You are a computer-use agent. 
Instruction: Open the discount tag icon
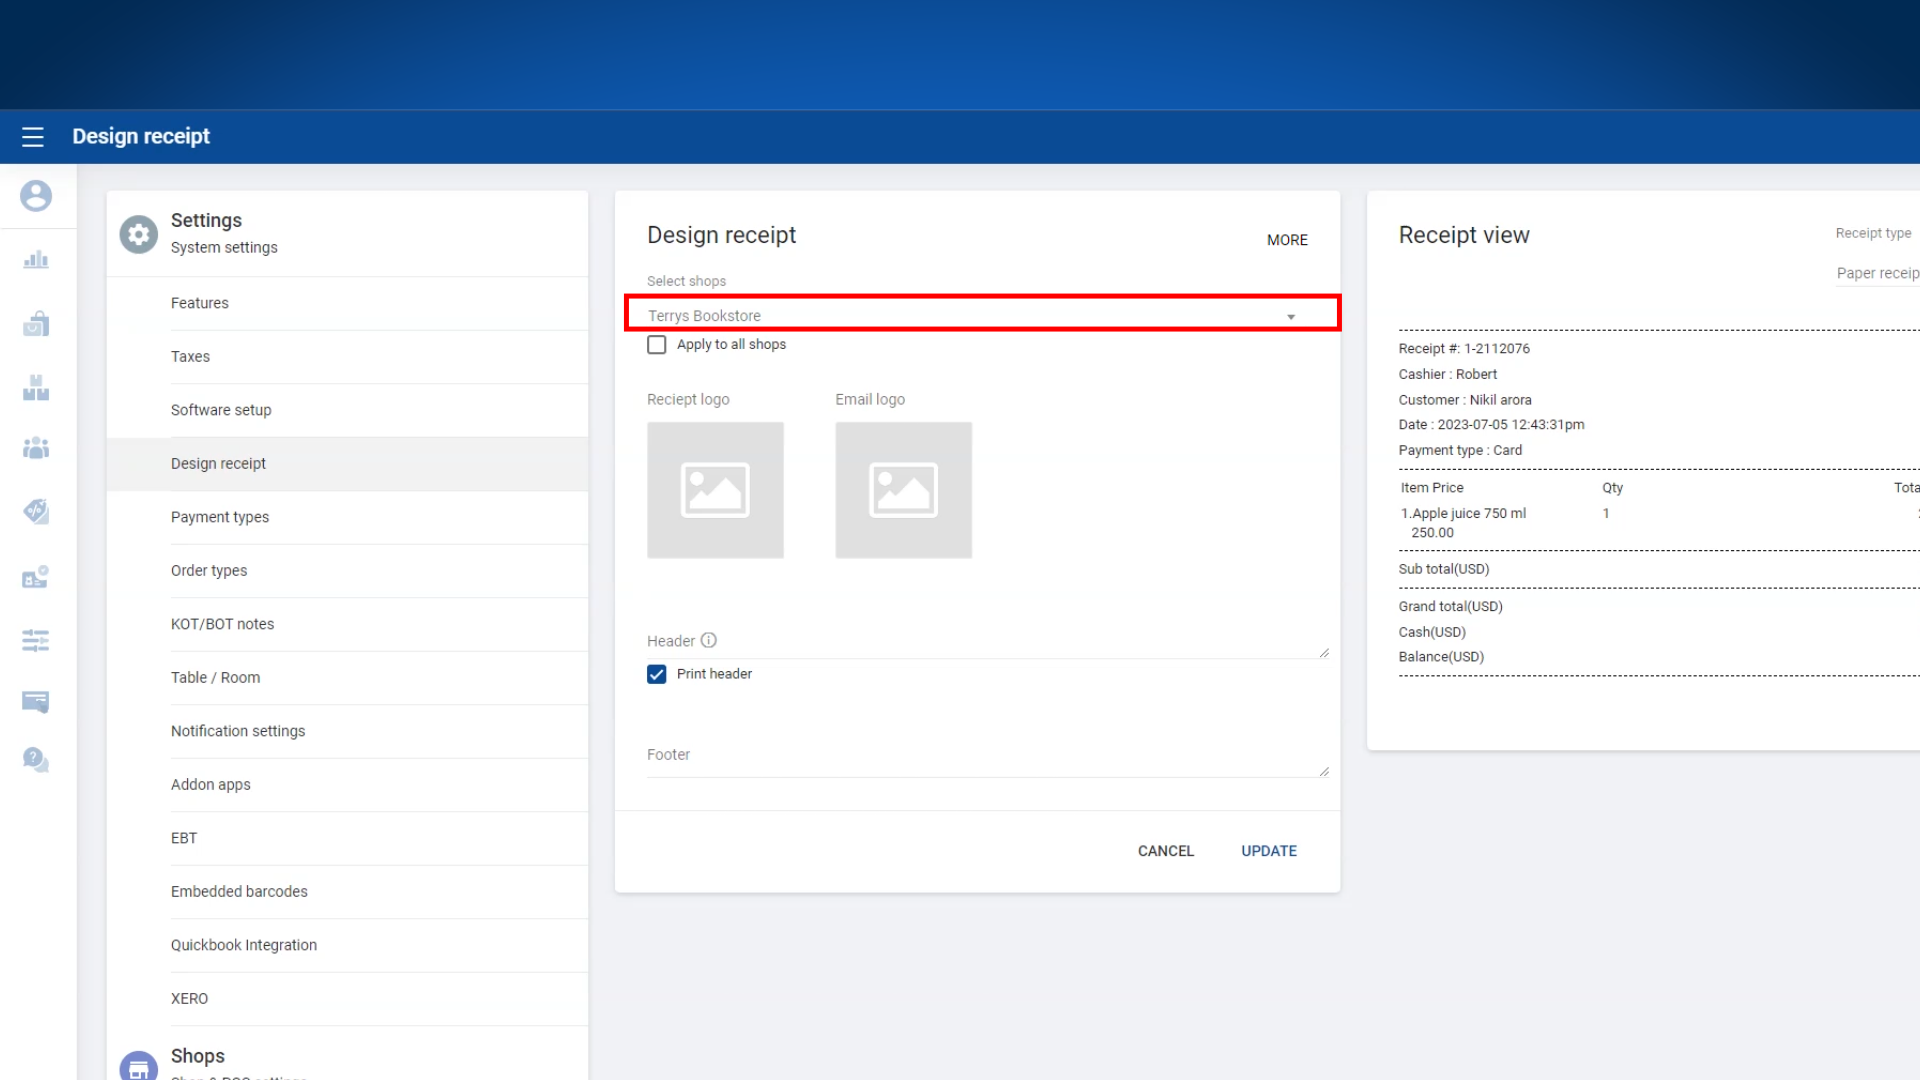point(36,511)
